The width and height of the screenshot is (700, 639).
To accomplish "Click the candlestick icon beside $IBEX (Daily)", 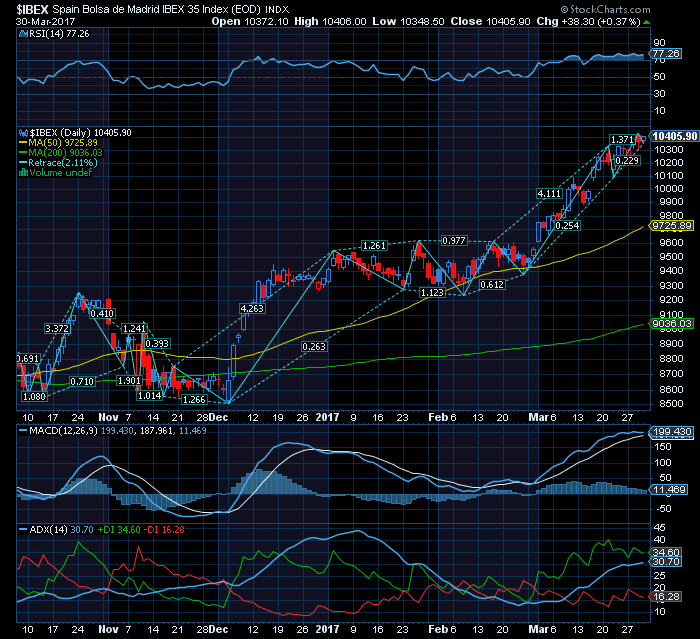I will point(23,133).
